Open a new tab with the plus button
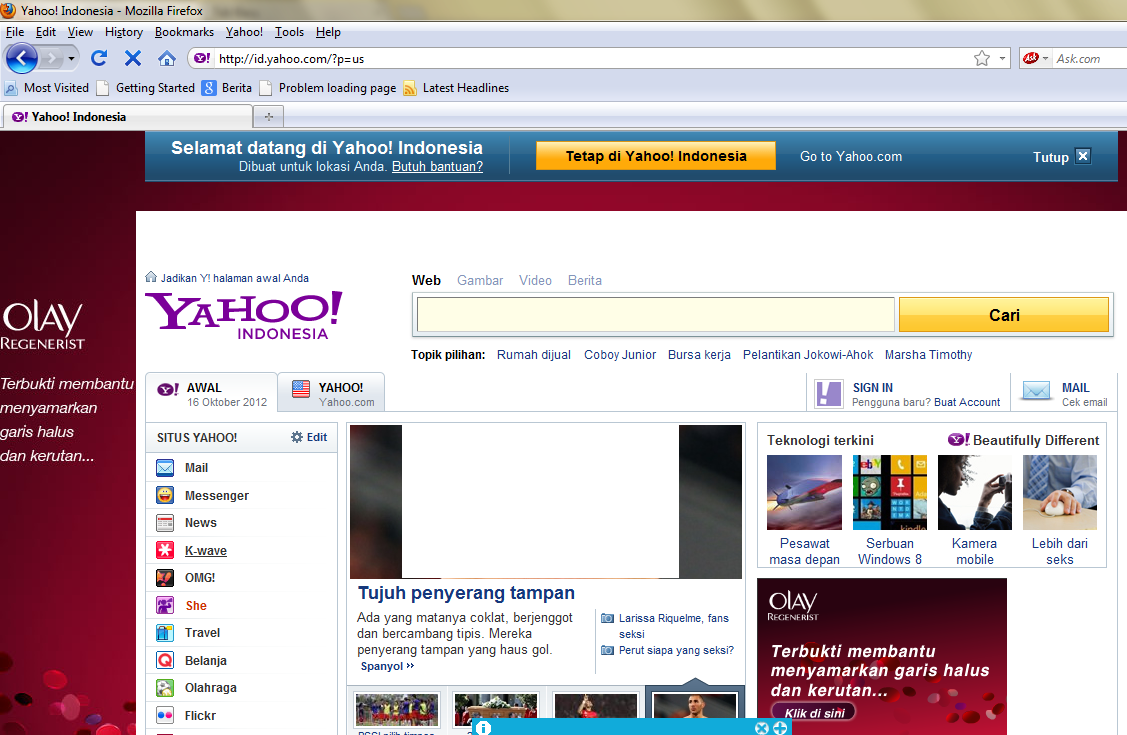 pyautogui.click(x=269, y=116)
